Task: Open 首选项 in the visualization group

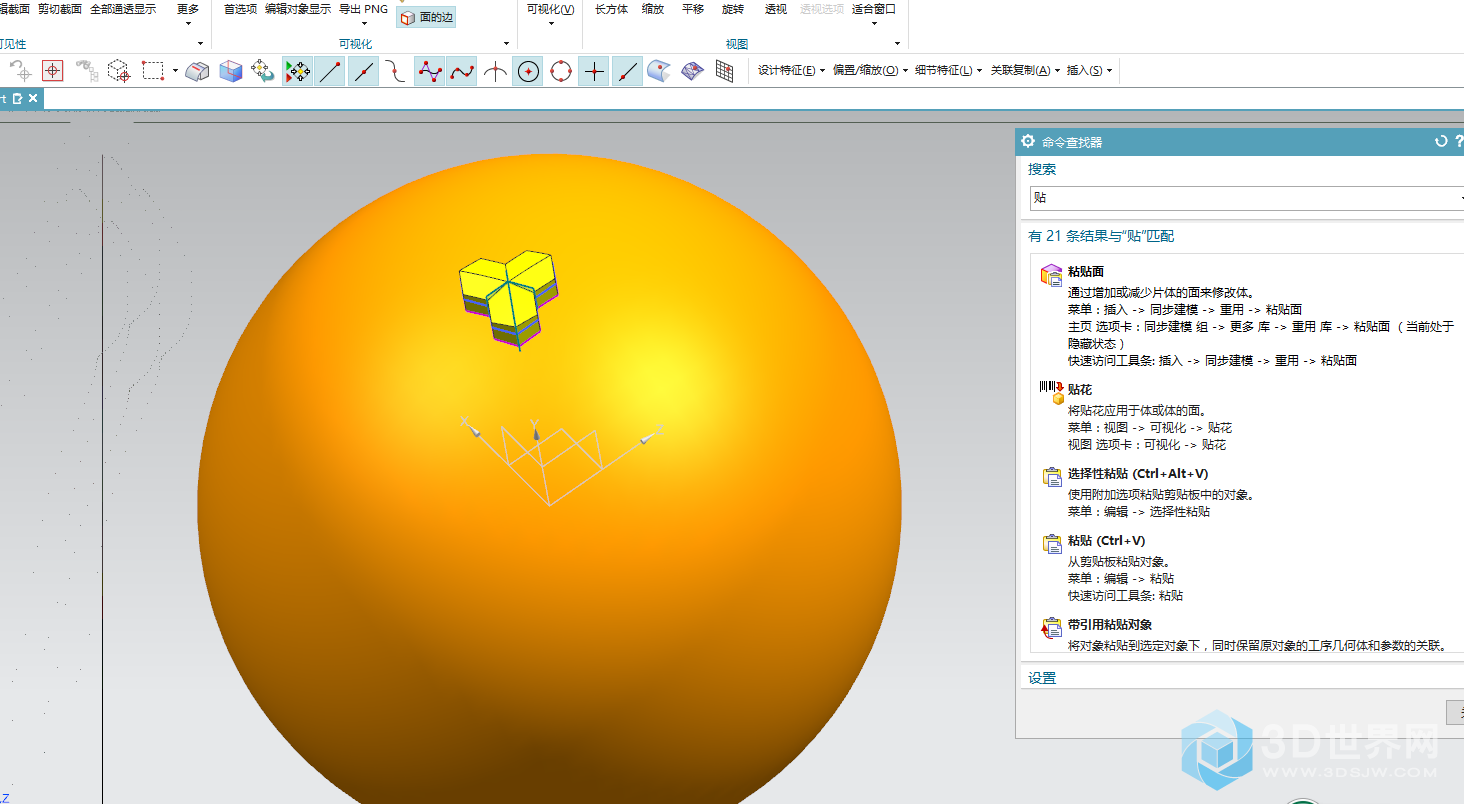Action: coord(240,9)
